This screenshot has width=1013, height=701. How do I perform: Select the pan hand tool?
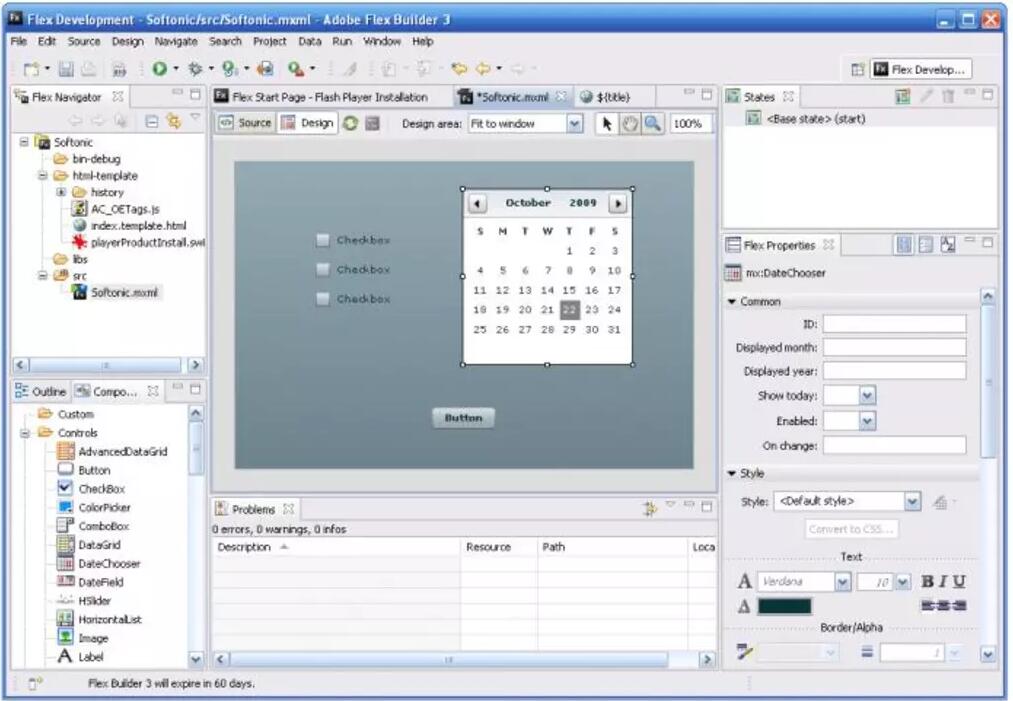pyautogui.click(x=630, y=124)
